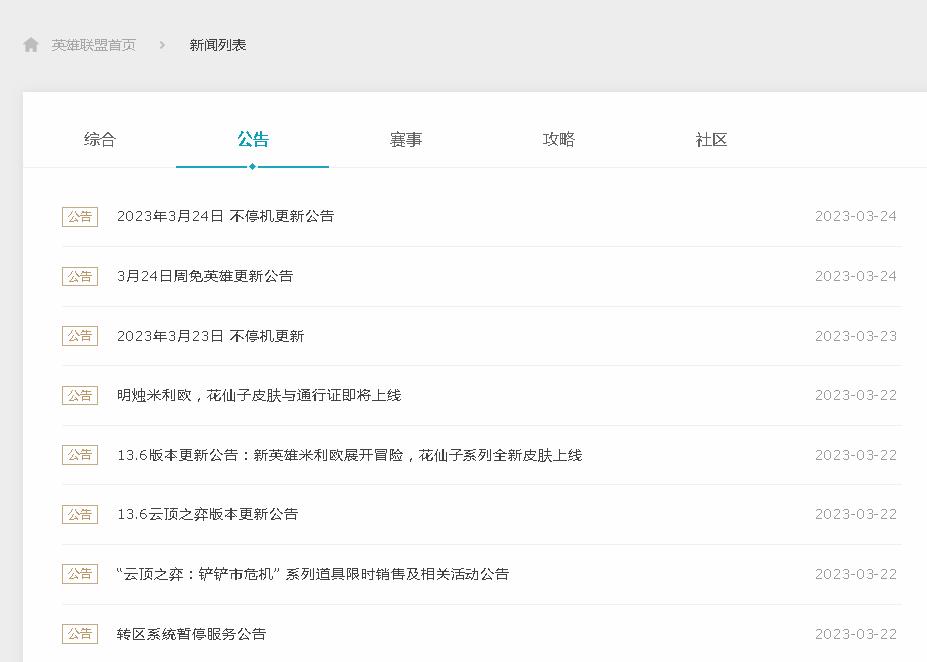This screenshot has width=927, height=662.
Task: Click date 2023-03-22 of 转区系统暂停服务 row
Action: pyautogui.click(x=855, y=634)
